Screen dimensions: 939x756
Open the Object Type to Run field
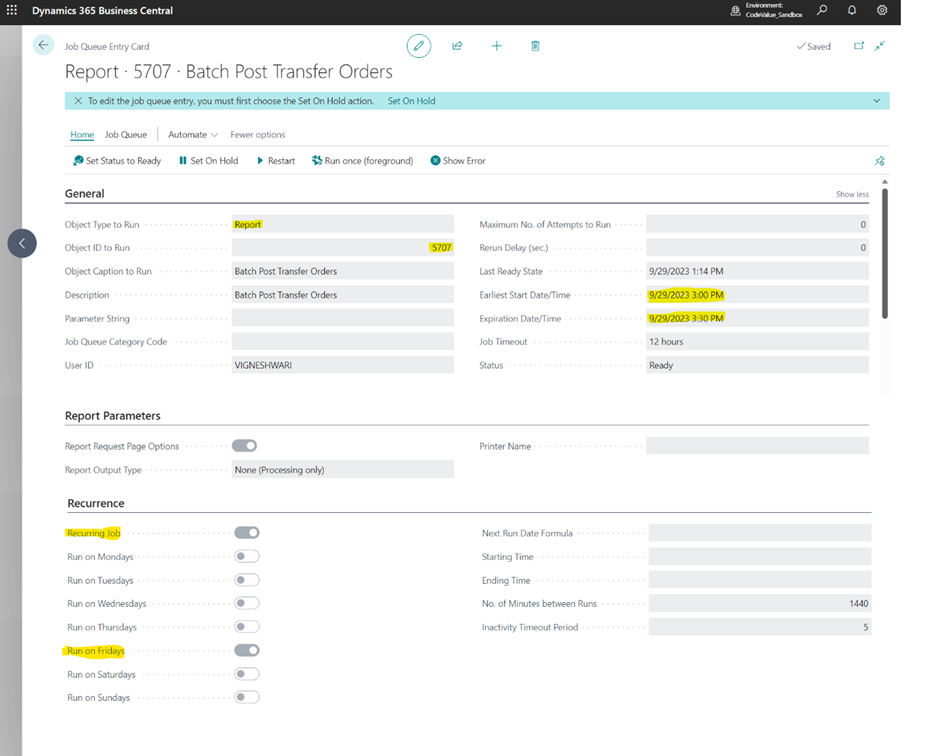pyautogui.click(x=343, y=224)
